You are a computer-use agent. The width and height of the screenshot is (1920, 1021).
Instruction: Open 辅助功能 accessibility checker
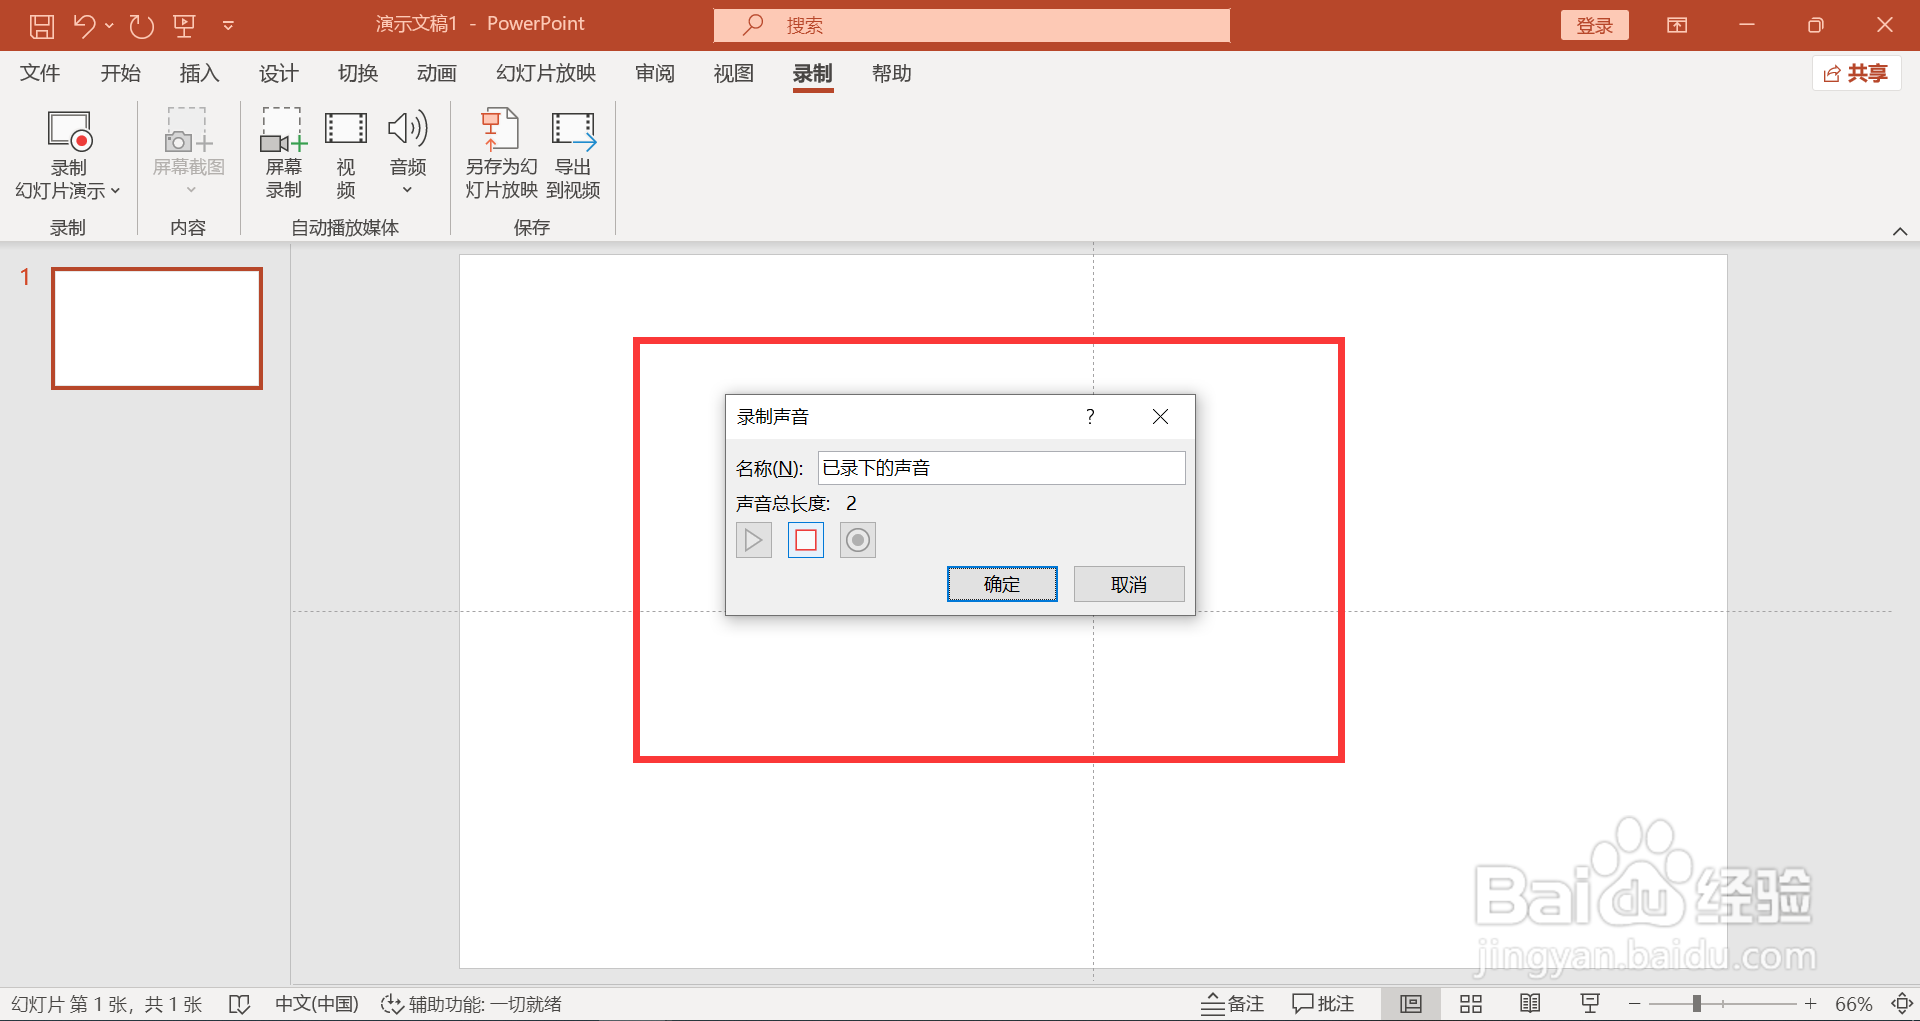471,1004
